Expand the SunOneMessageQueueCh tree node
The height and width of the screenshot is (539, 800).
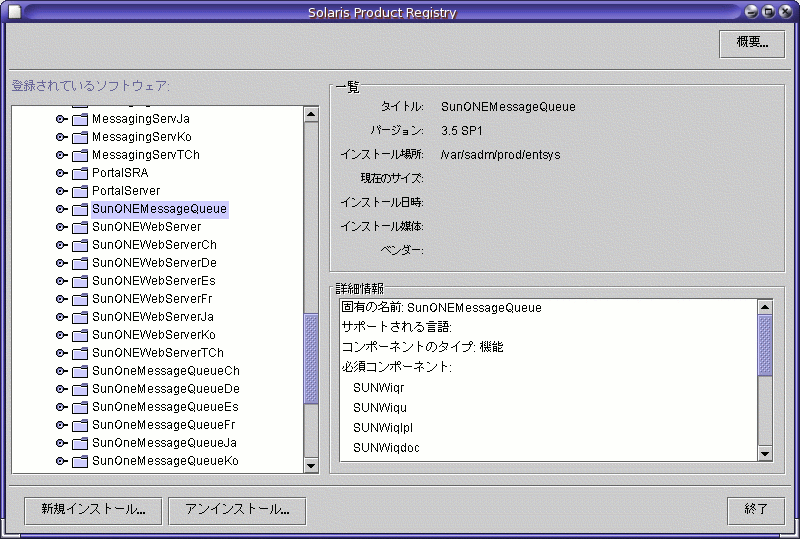click(x=61, y=371)
